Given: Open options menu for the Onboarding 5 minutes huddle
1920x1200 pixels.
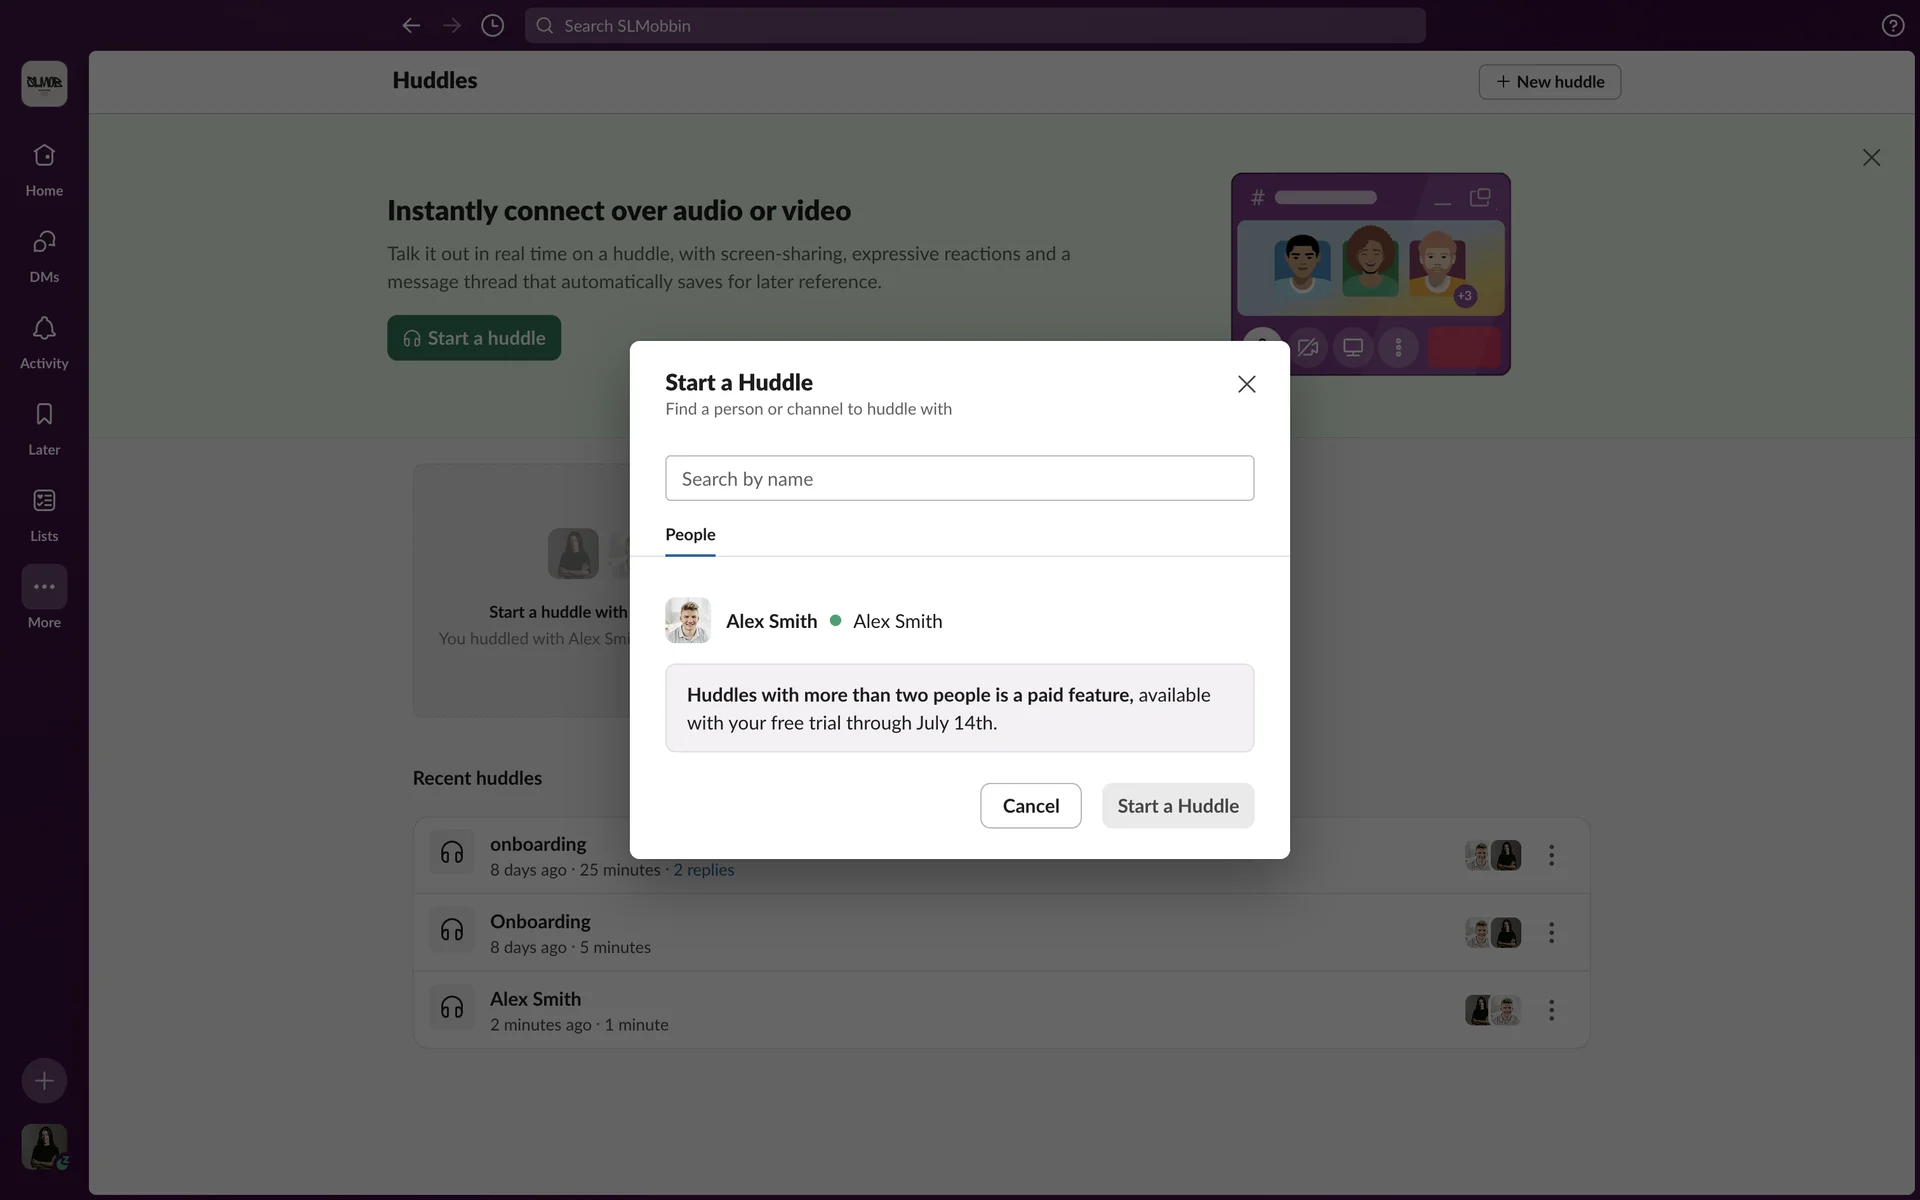Looking at the screenshot, I should point(1551,932).
